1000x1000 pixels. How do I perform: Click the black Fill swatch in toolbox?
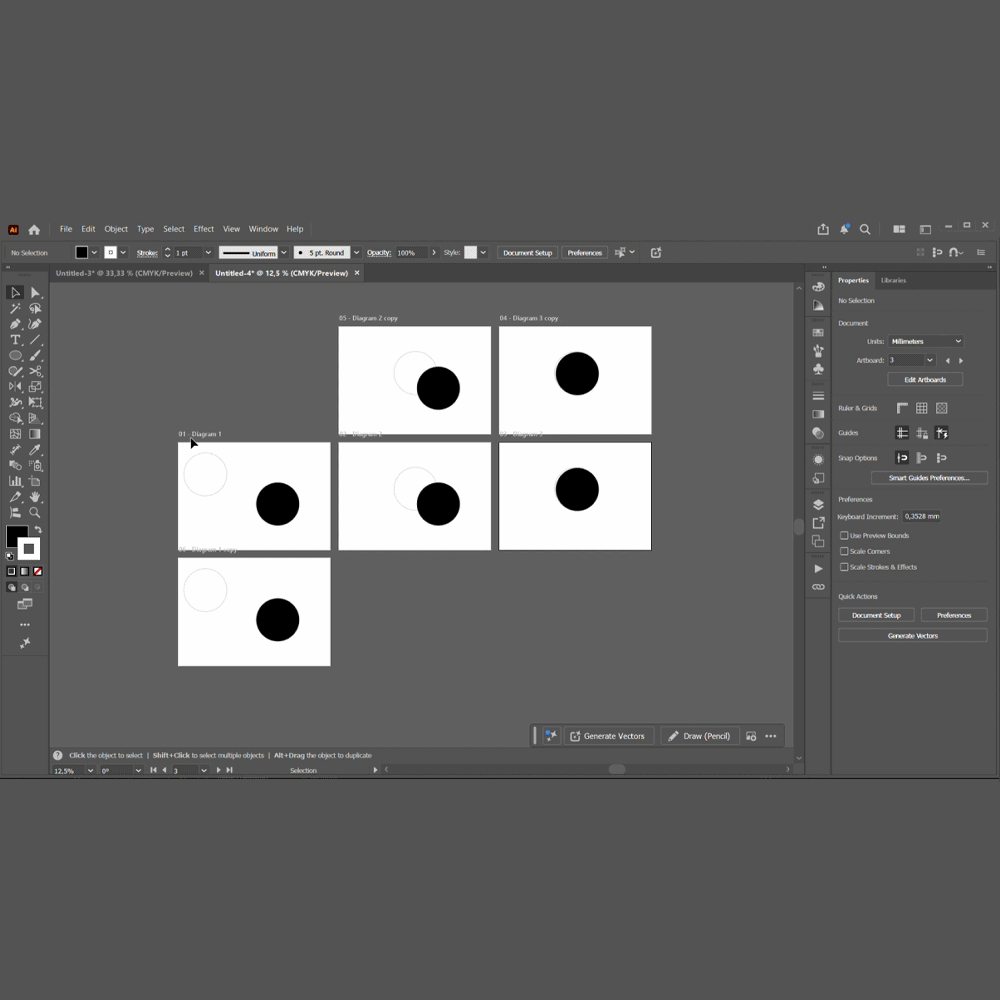15,534
